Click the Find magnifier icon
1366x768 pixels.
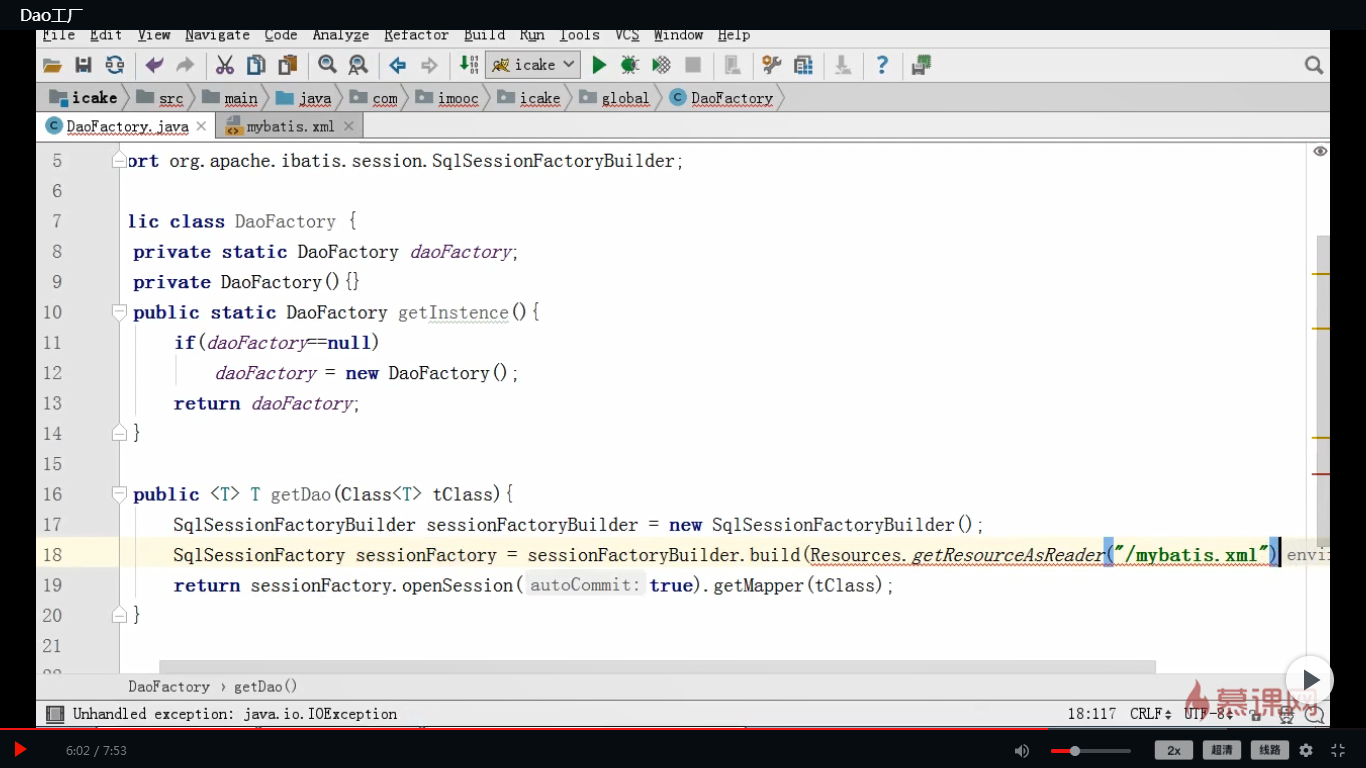click(x=327, y=65)
